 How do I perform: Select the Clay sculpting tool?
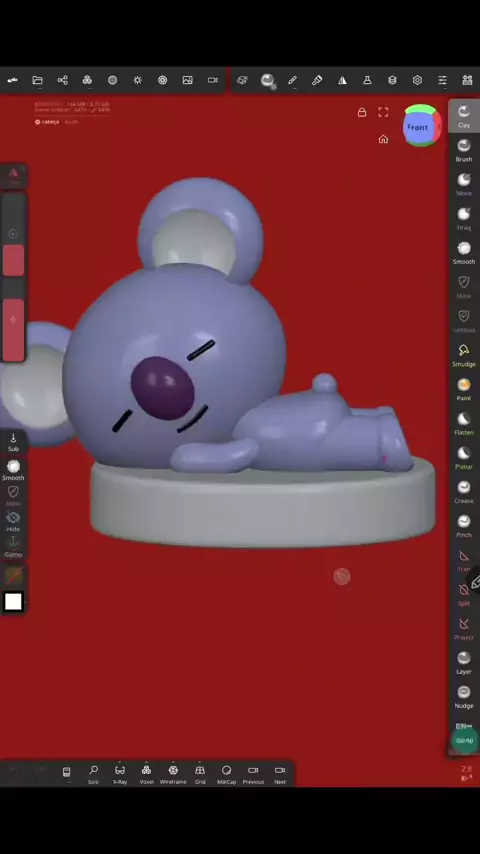tap(464, 116)
